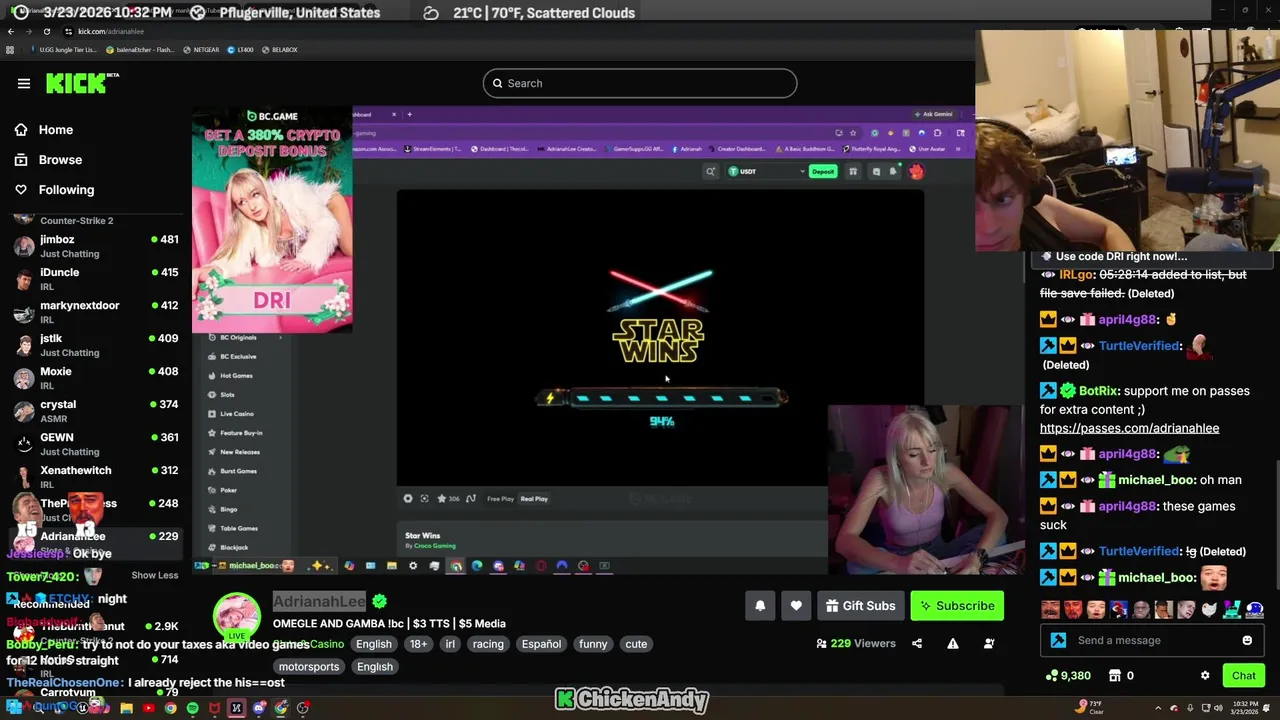The width and height of the screenshot is (1280, 720).
Task: Select the Español tag
Action: (x=541, y=644)
